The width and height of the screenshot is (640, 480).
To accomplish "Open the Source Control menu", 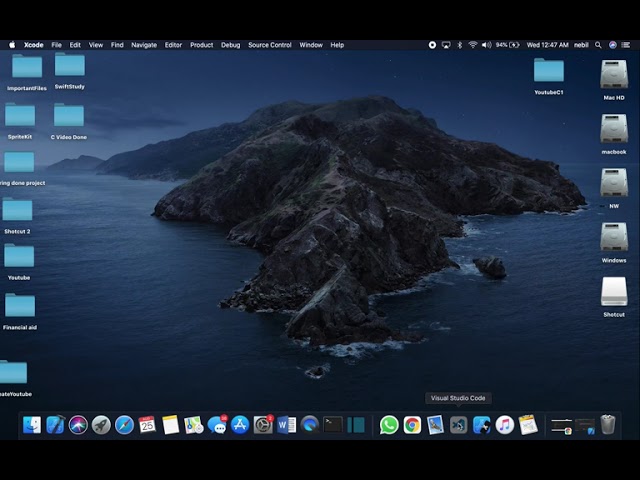I will point(270,45).
